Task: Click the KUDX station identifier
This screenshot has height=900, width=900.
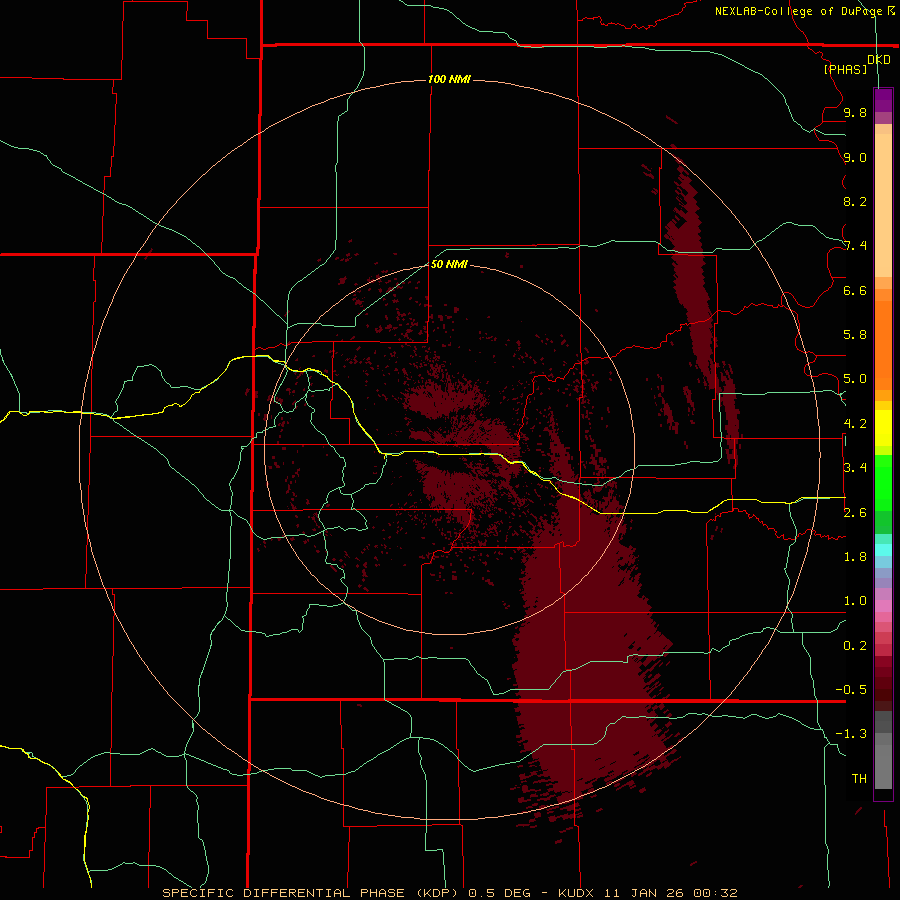Action: [577, 893]
